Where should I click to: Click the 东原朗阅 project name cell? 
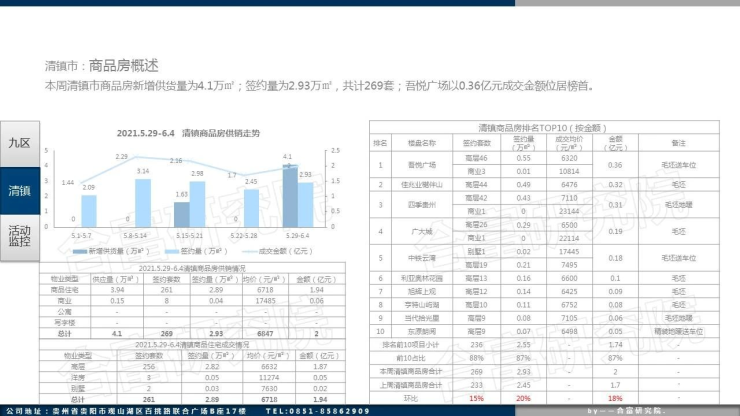[422, 331]
